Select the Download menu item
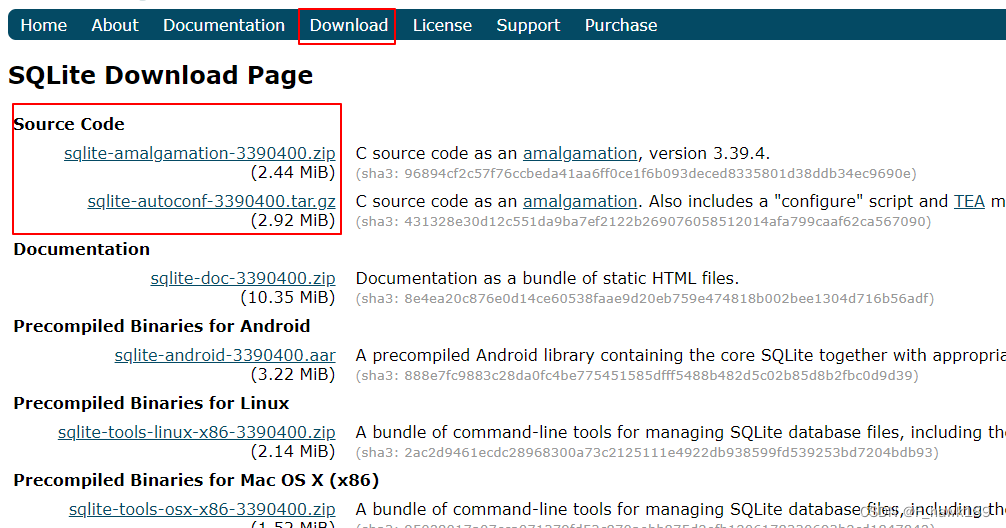 pos(348,25)
